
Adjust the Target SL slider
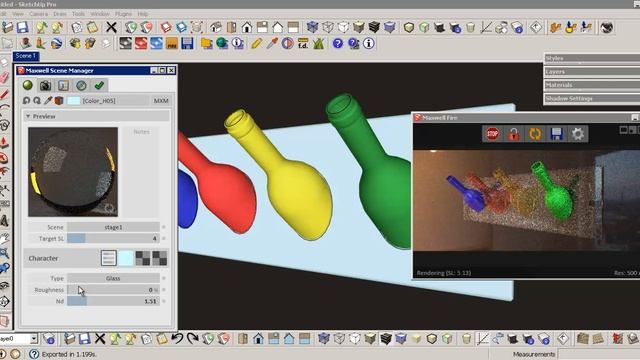113,238
